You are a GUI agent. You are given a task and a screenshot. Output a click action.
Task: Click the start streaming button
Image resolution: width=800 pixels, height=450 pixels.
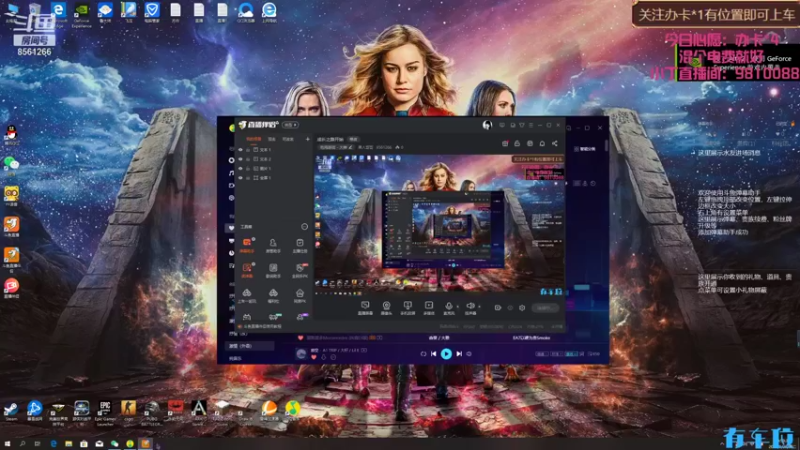tap(544, 308)
